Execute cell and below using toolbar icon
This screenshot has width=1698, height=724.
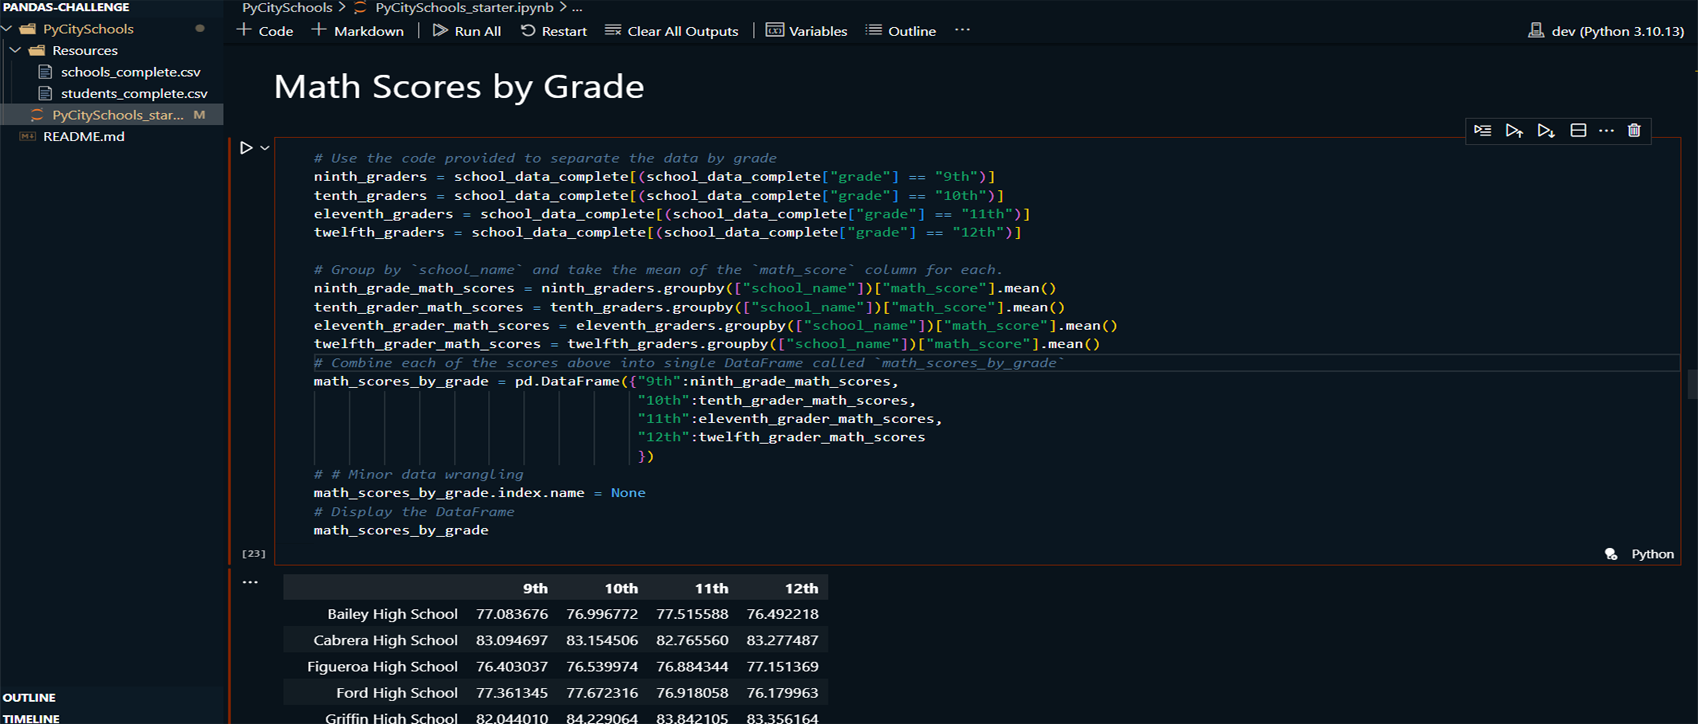[1546, 131]
